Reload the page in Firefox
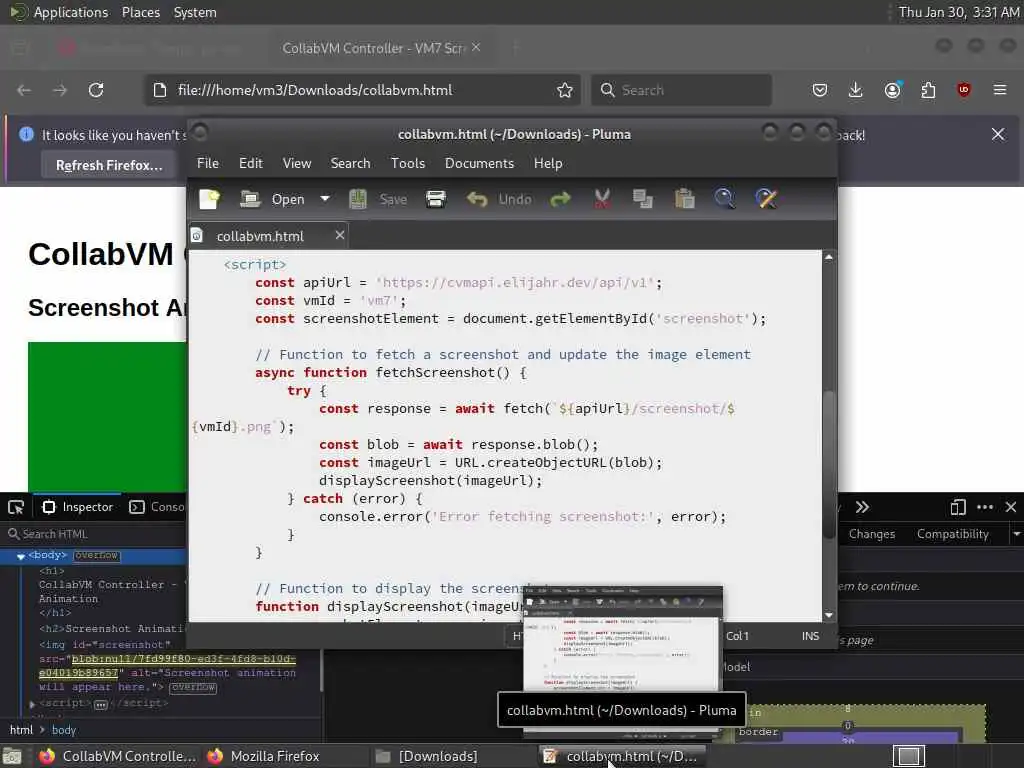The height and width of the screenshot is (768, 1024). tap(96, 90)
